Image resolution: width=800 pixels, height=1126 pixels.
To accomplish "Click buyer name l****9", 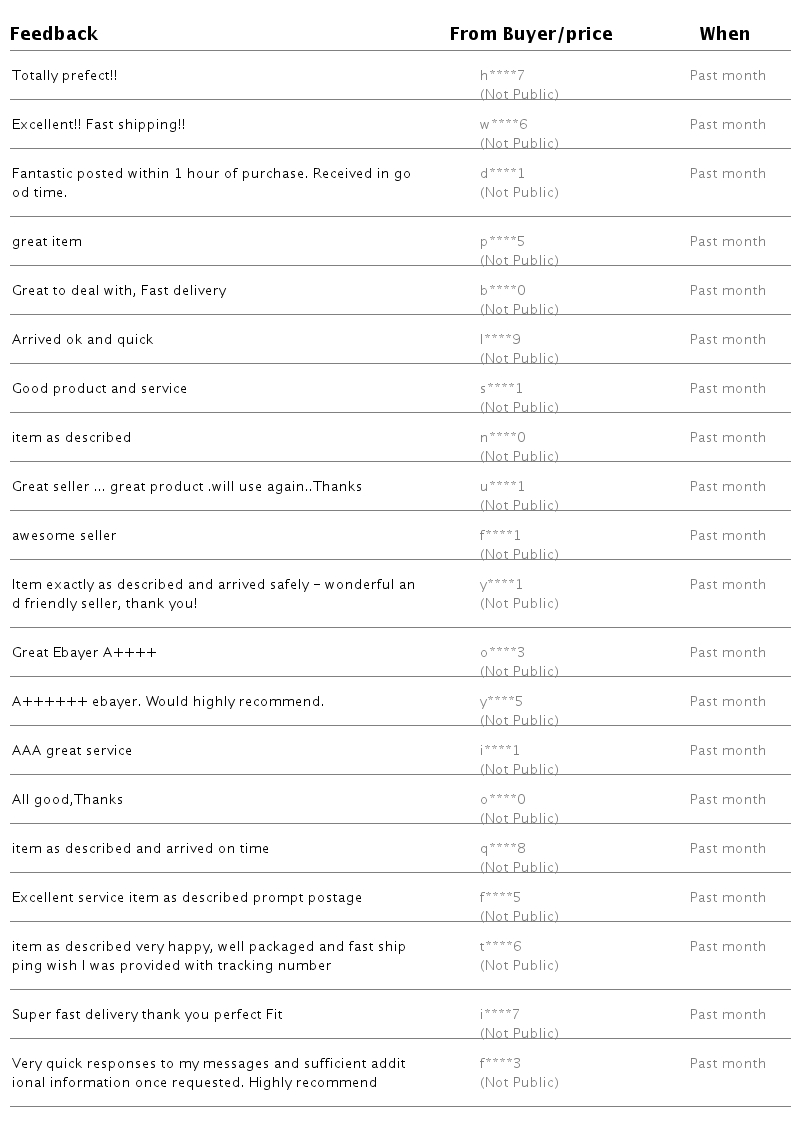I will 500,340.
